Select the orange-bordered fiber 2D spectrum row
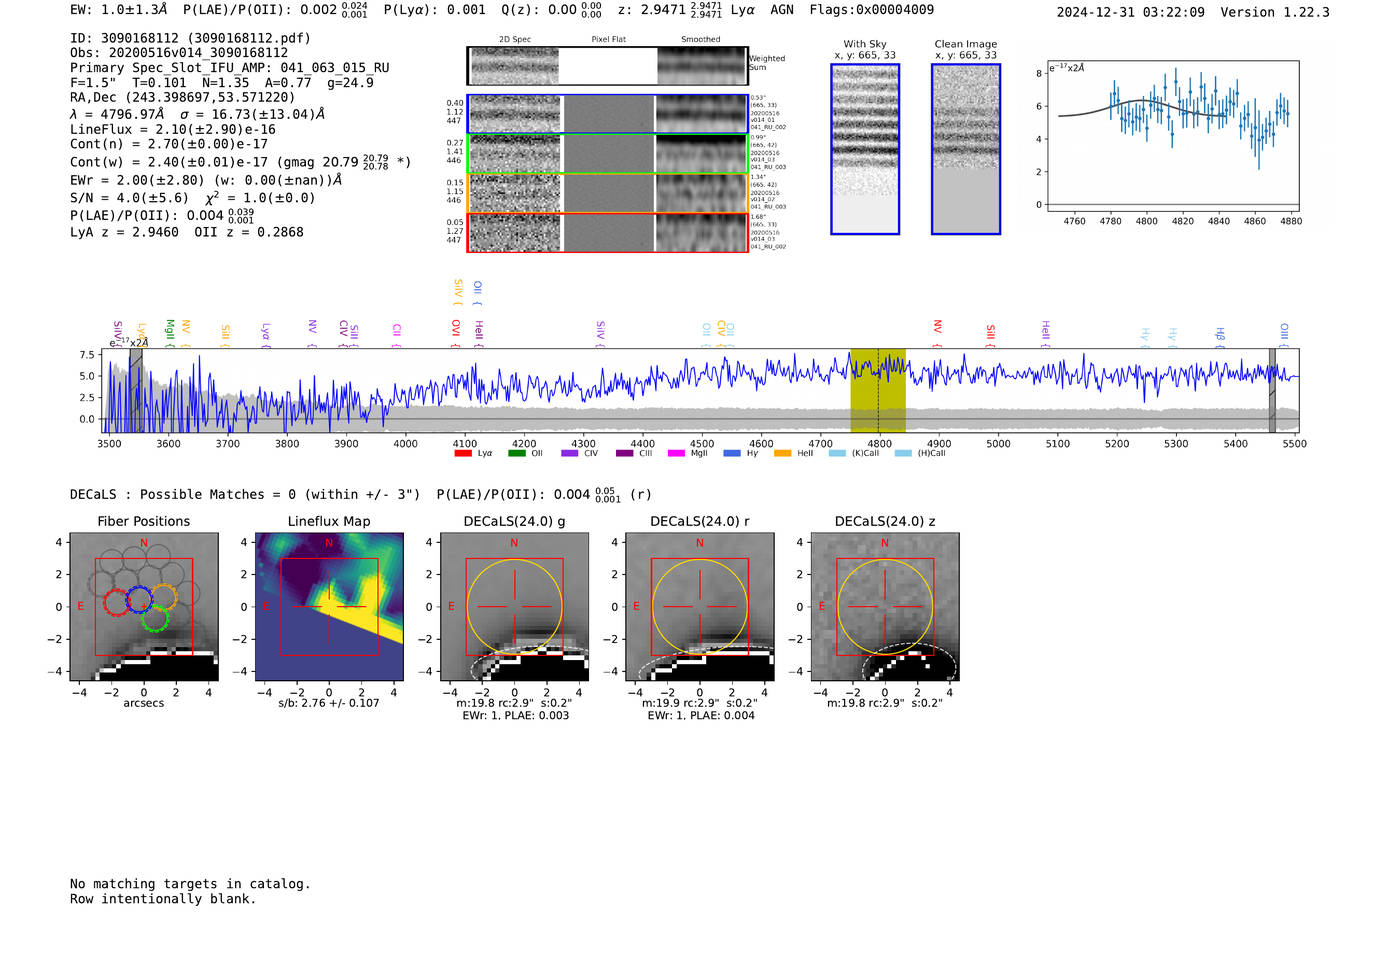 pyautogui.click(x=608, y=193)
